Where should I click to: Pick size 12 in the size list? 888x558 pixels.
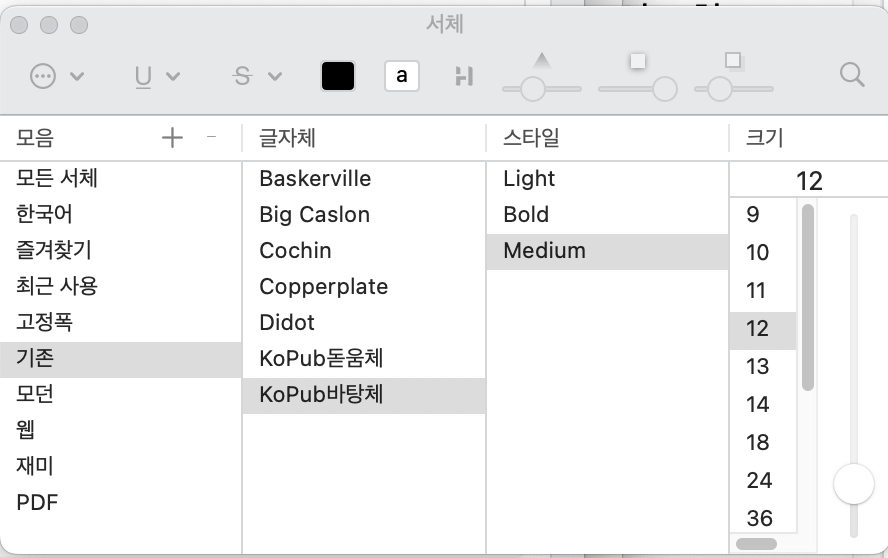[x=763, y=329]
